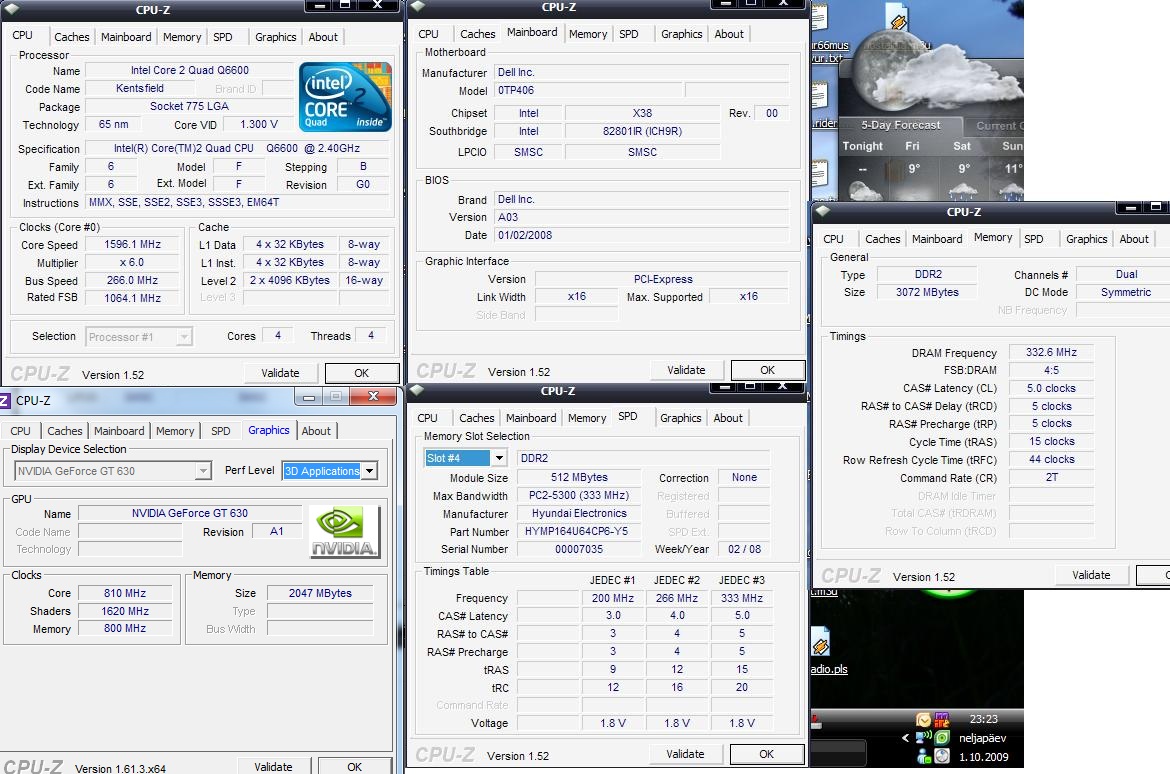Click the GPU Shaders 1620 MHz value
This screenshot has height=774, width=1170.
(125, 611)
